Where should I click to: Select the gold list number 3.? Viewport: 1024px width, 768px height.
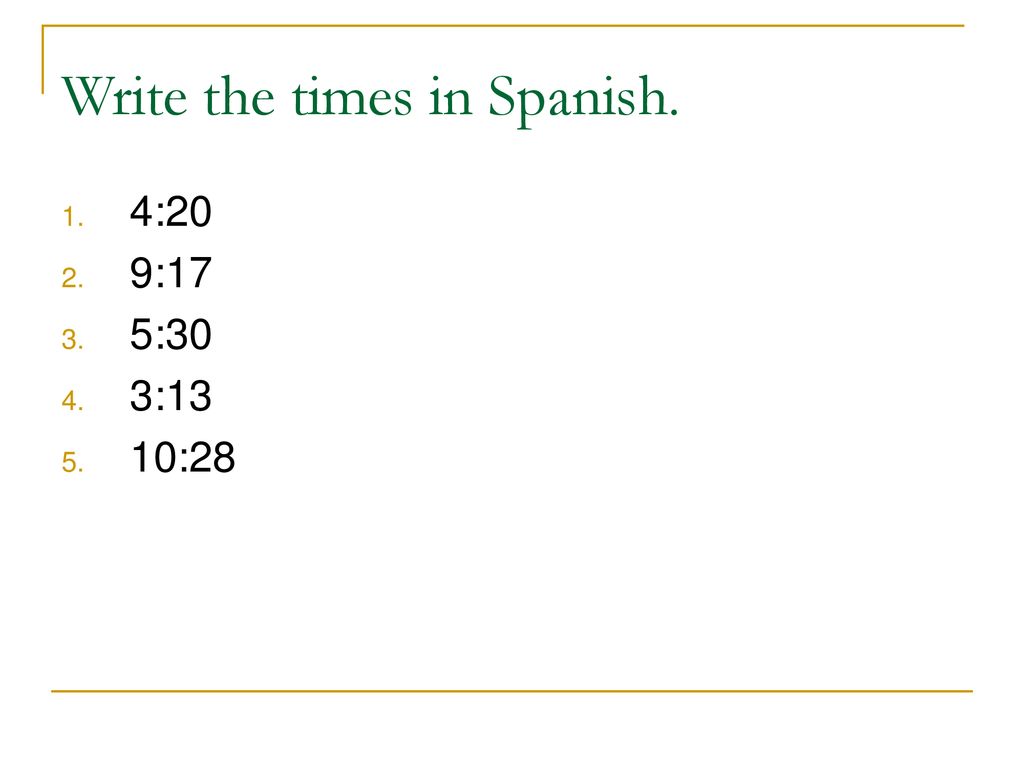pos(72,340)
